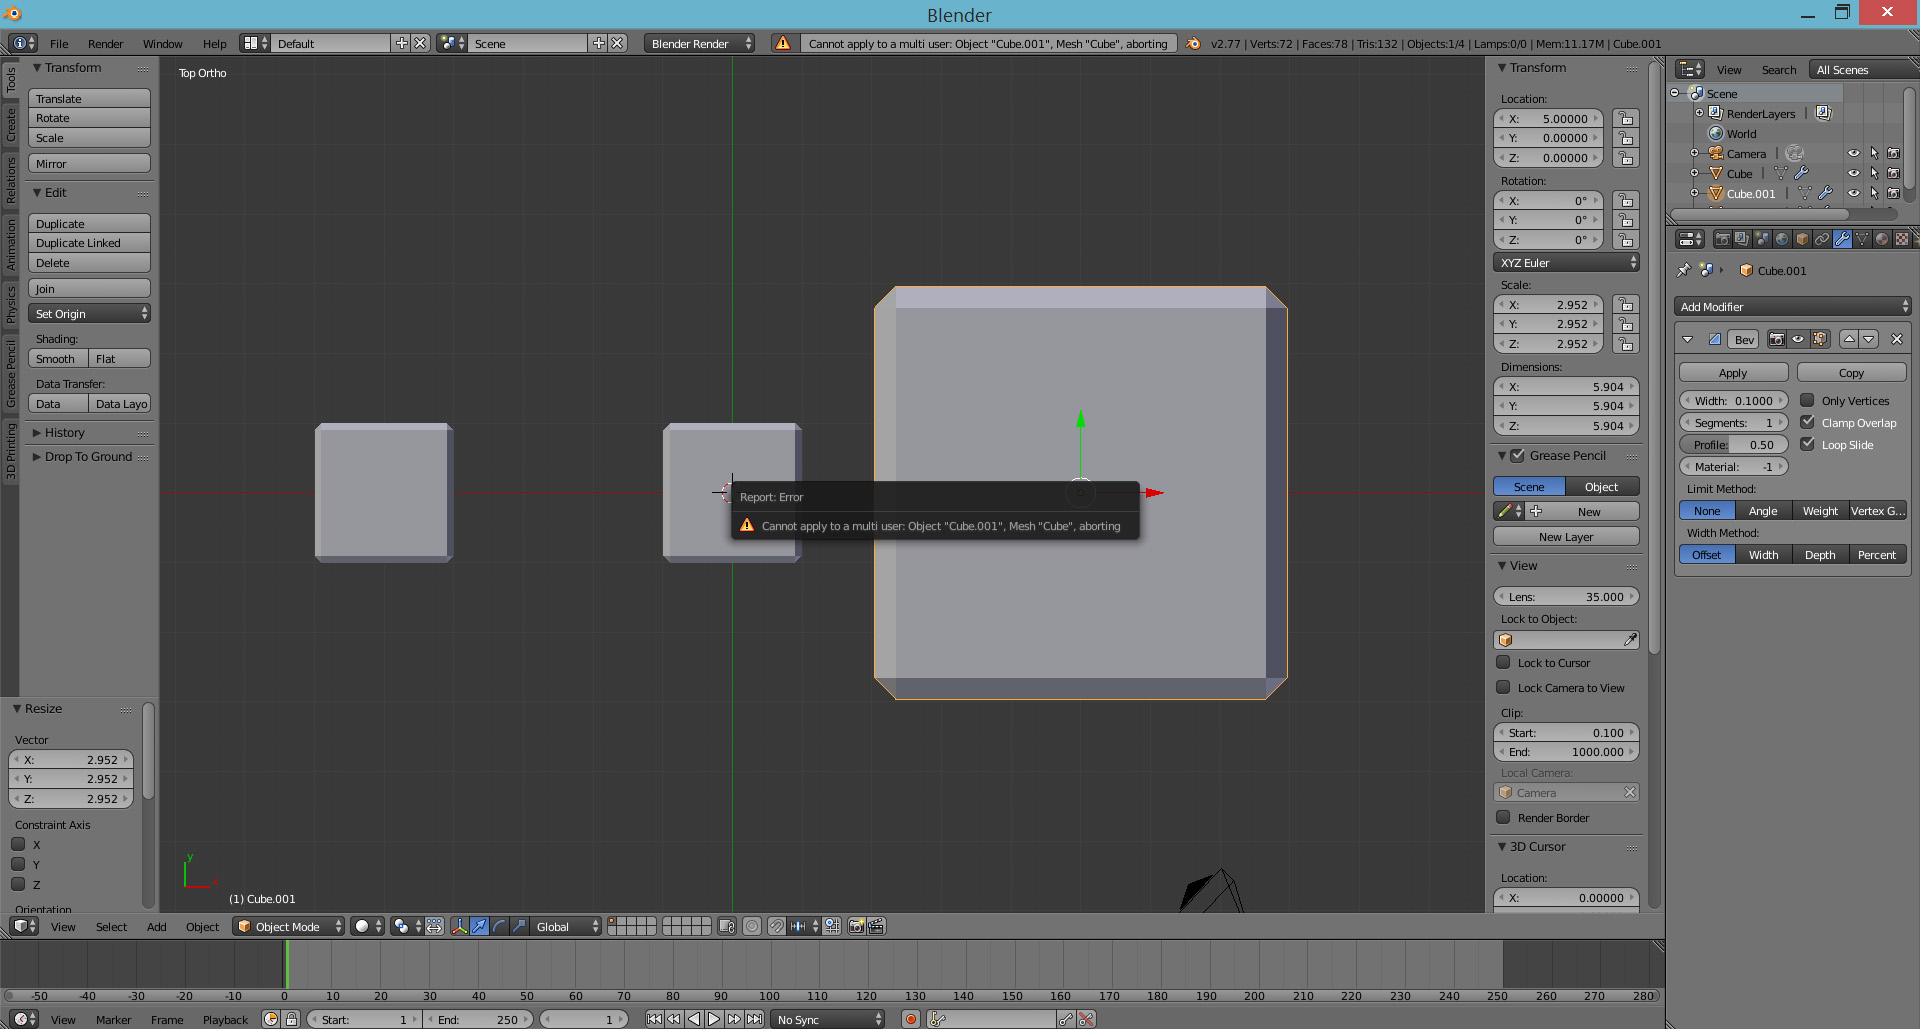Uncheck the Loop Slide checkbox

pos(1807,444)
